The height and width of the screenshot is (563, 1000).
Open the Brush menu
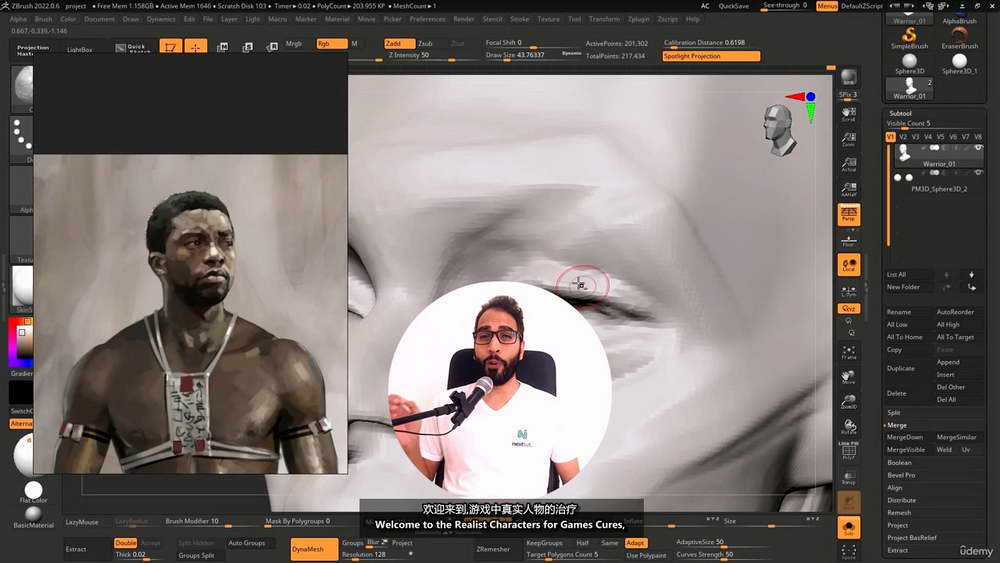coord(43,19)
